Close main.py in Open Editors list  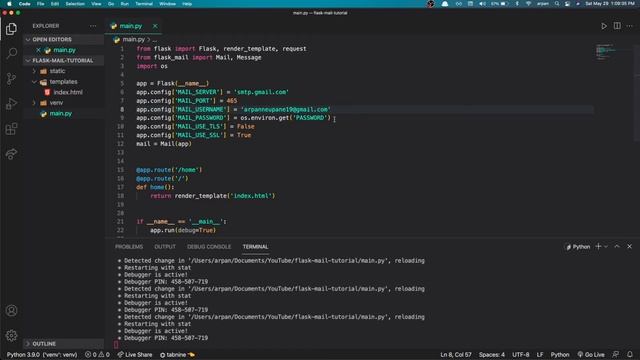point(38,50)
